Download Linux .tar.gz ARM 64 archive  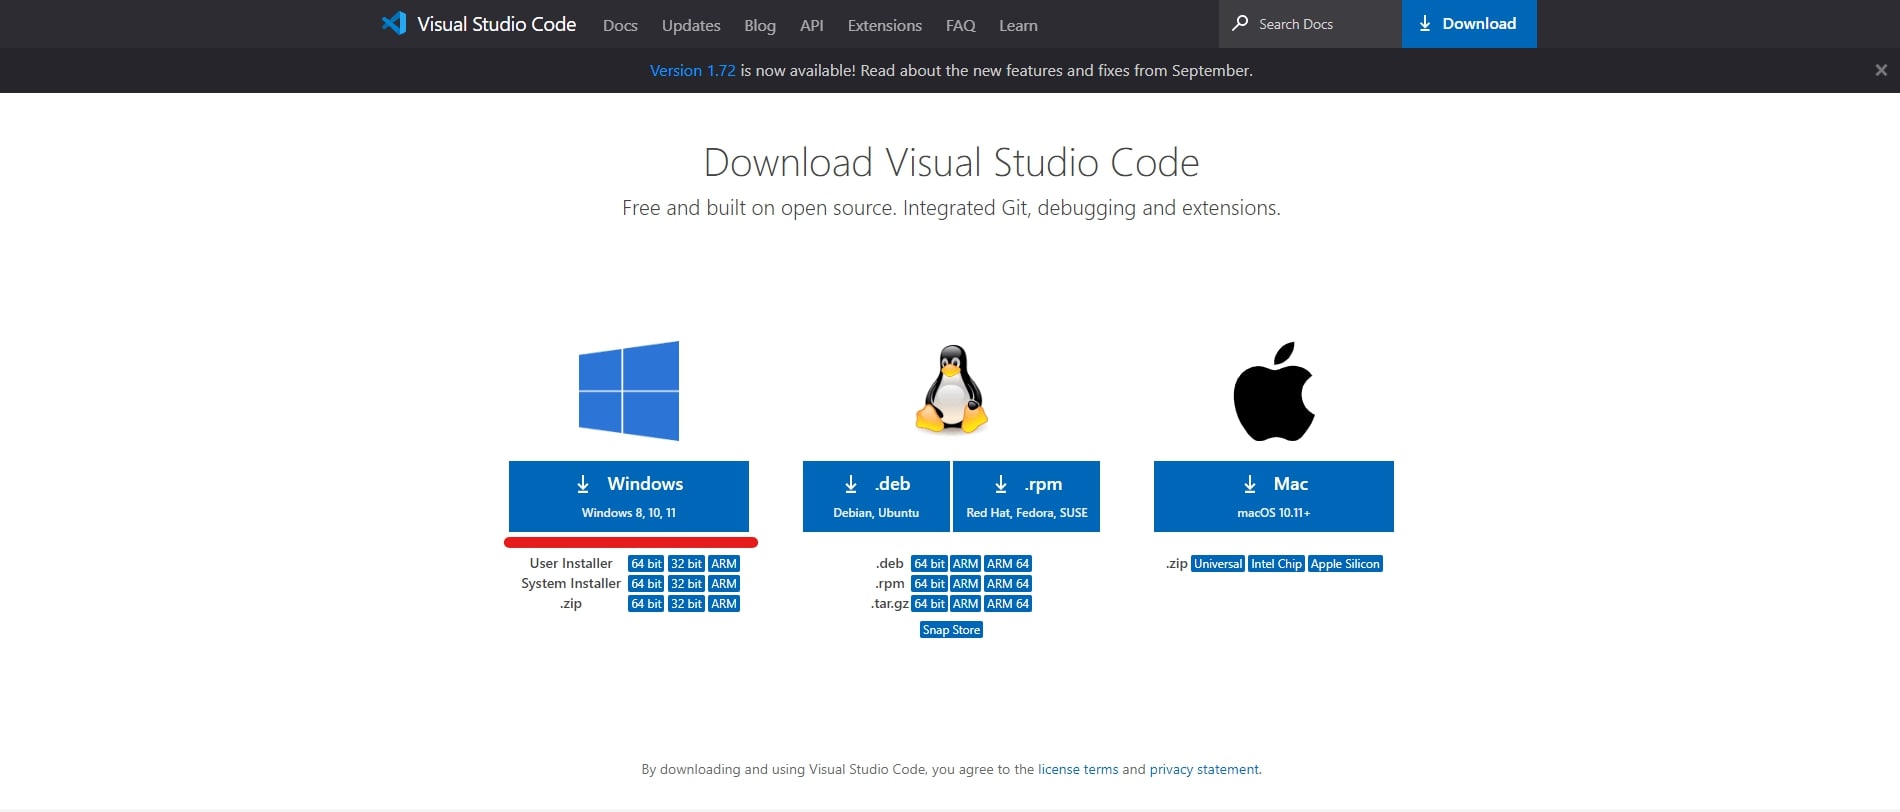(x=1008, y=604)
